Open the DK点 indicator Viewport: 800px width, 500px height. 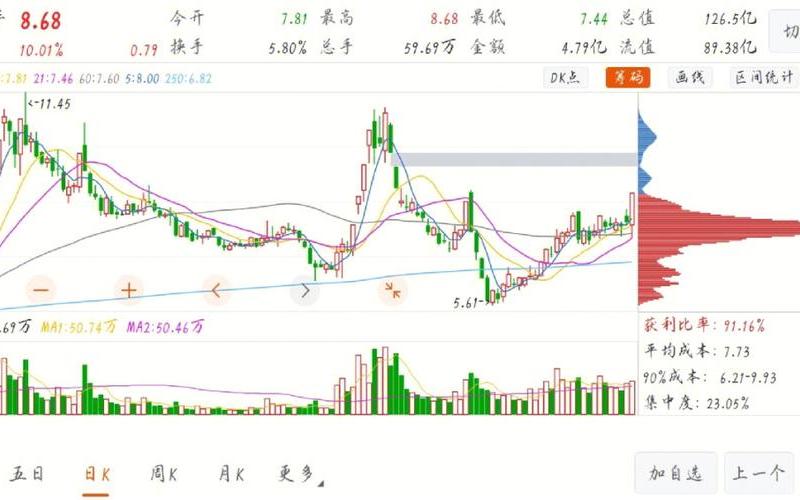[x=565, y=78]
